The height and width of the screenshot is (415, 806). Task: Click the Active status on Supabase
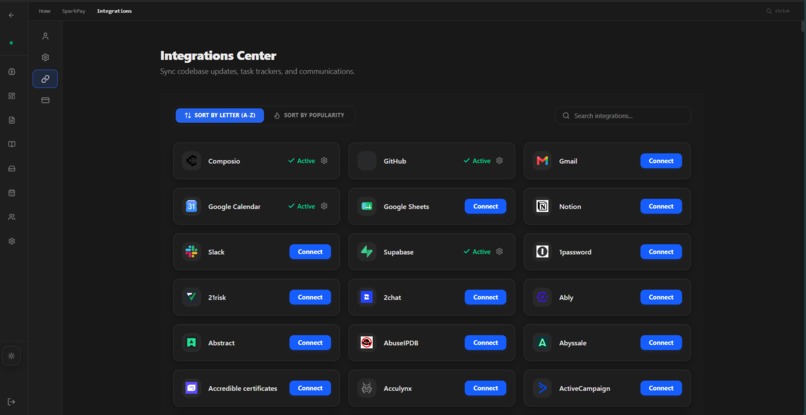[x=477, y=252]
